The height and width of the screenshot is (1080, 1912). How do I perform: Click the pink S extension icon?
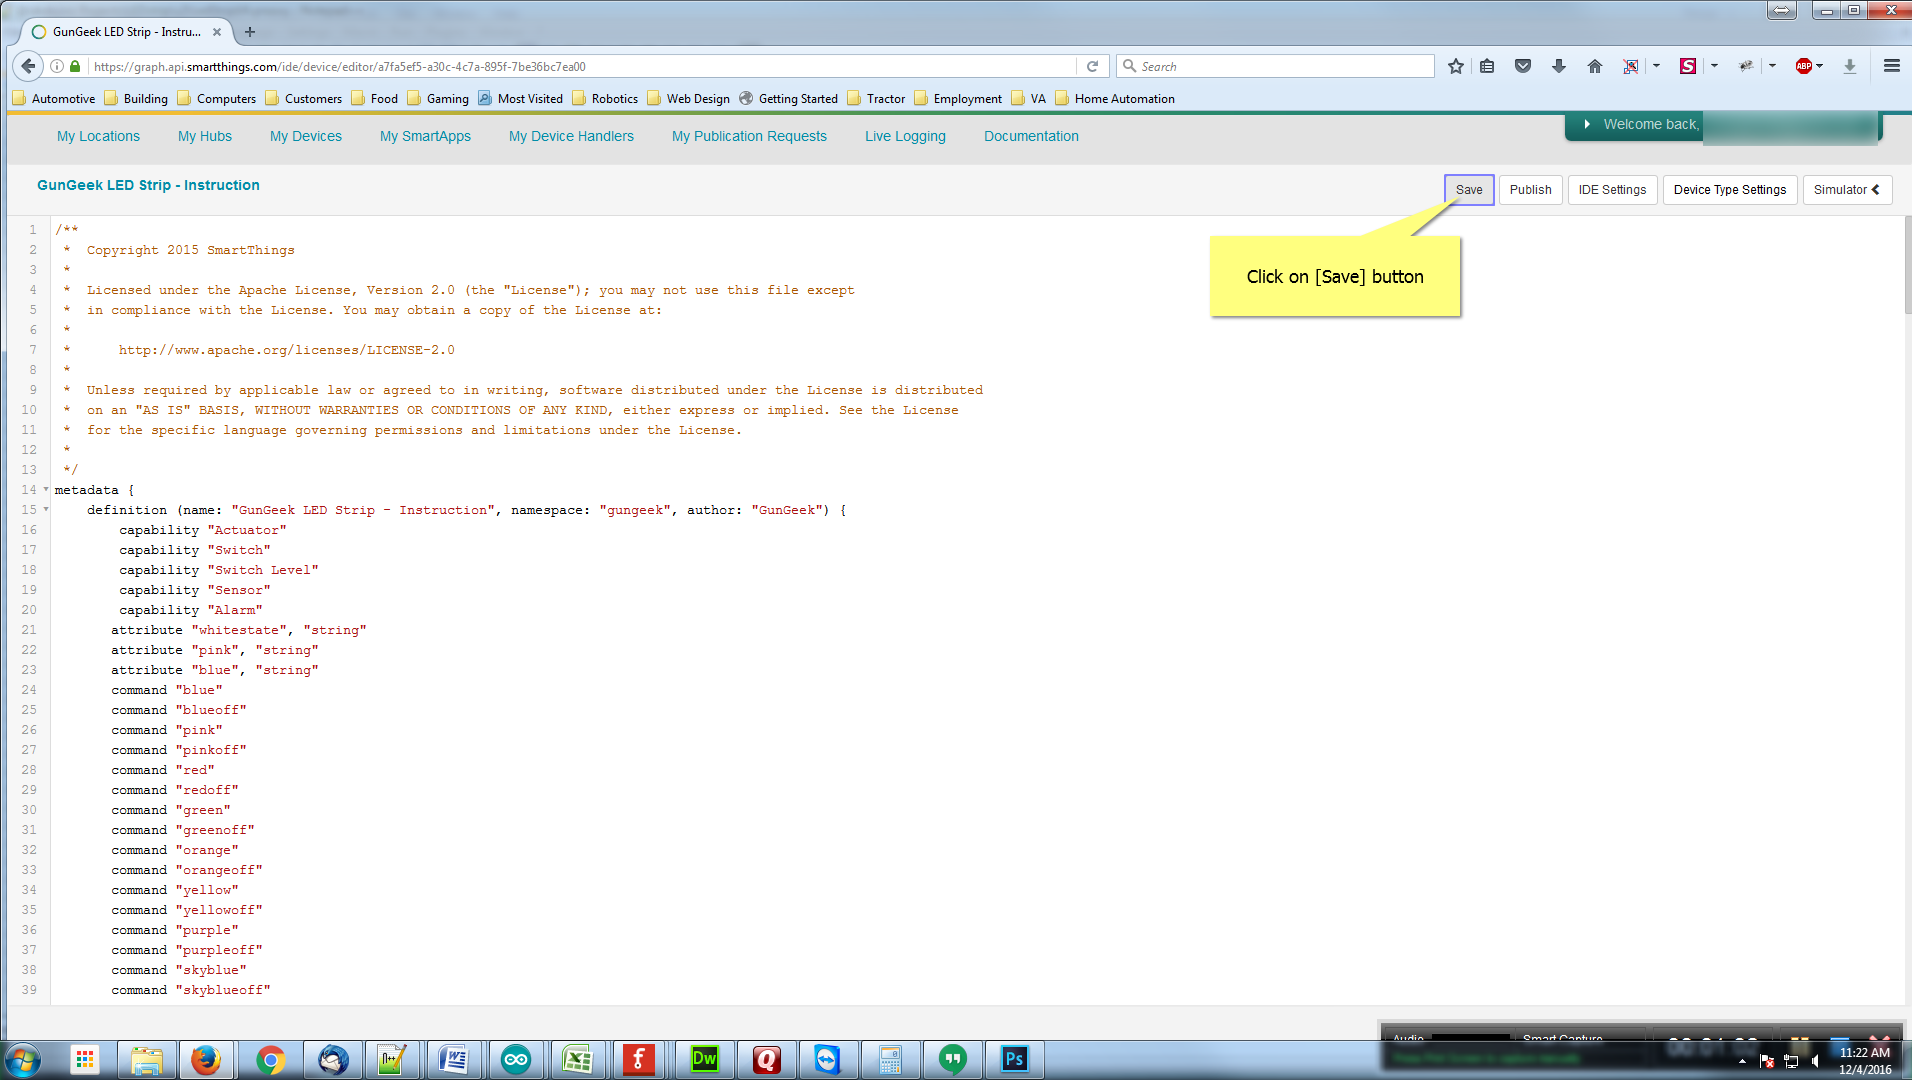1688,66
